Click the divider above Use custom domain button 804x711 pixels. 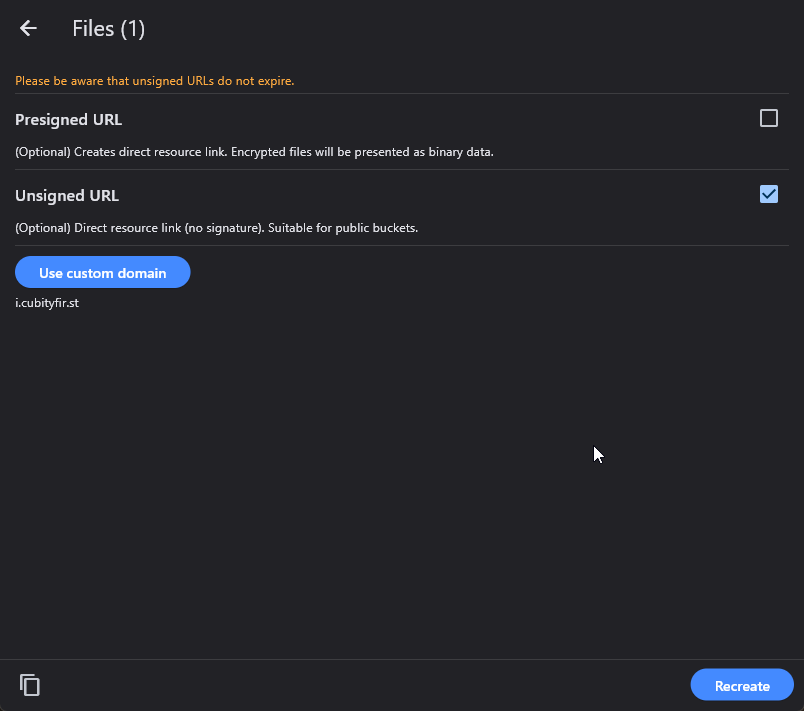tap(400, 246)
